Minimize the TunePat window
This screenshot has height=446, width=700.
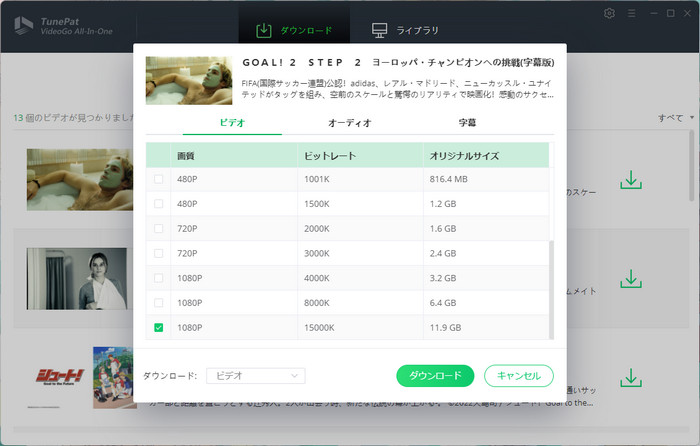point(654,13)
